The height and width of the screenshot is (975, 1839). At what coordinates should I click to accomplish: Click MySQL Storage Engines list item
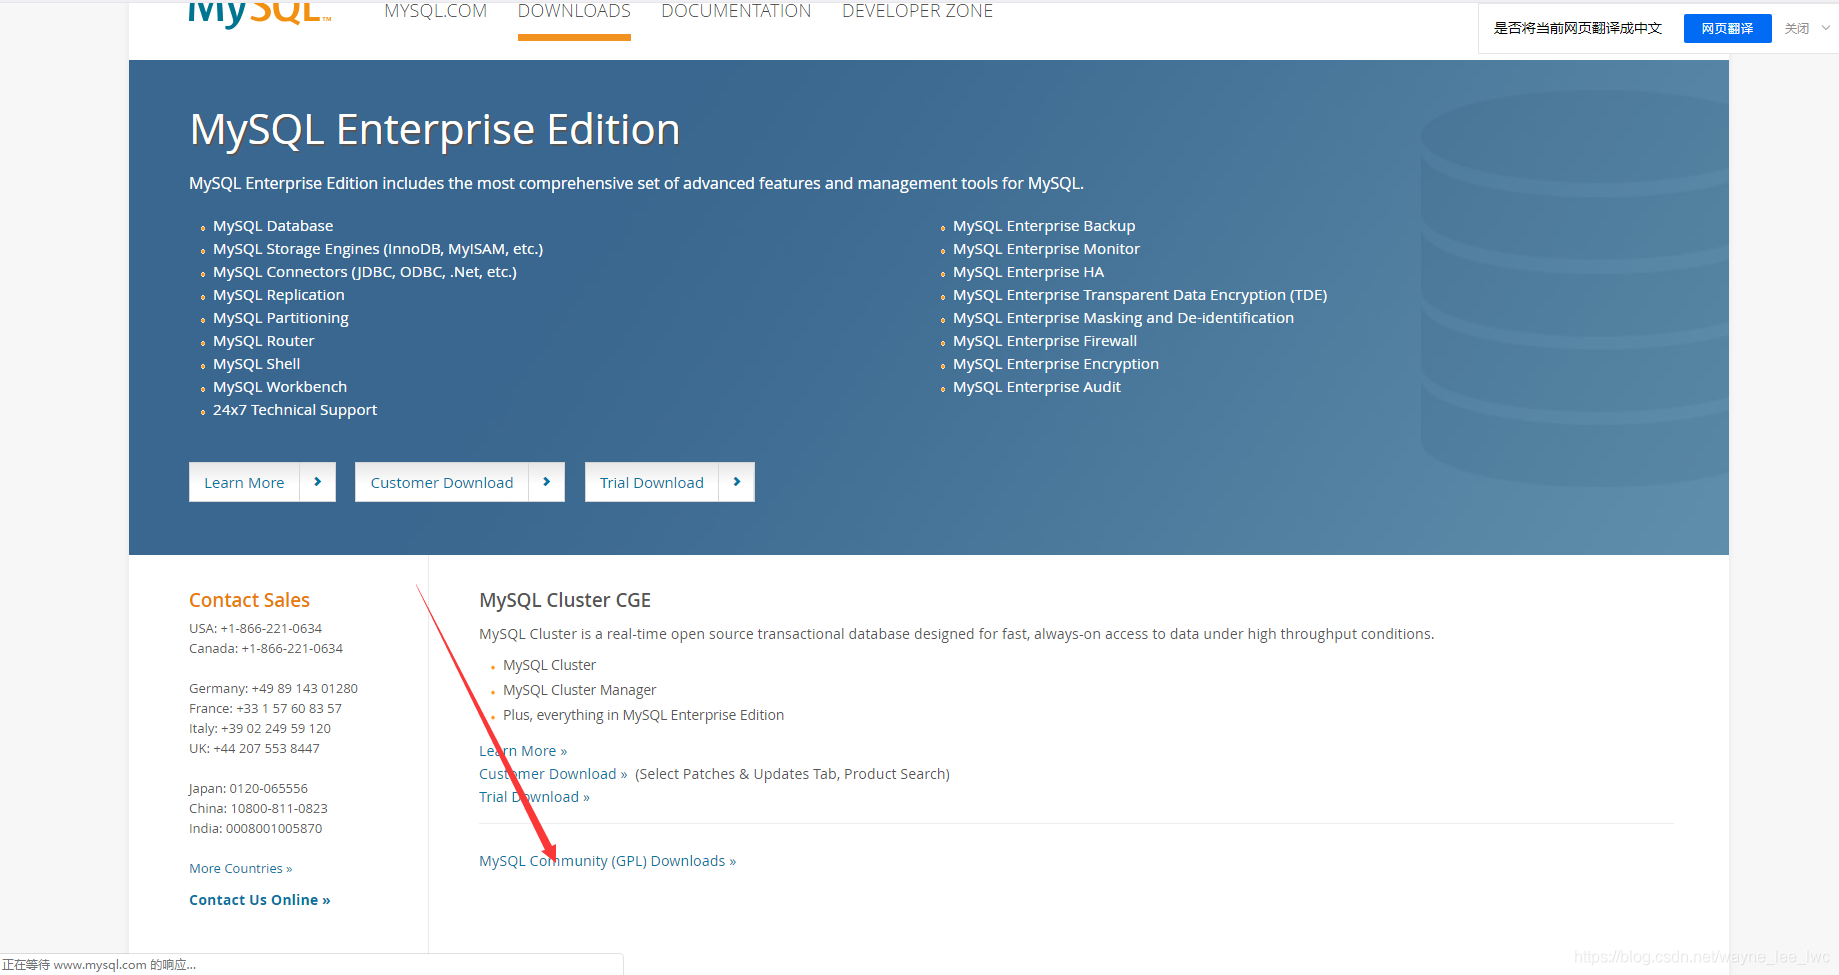[x=378, y=249]
